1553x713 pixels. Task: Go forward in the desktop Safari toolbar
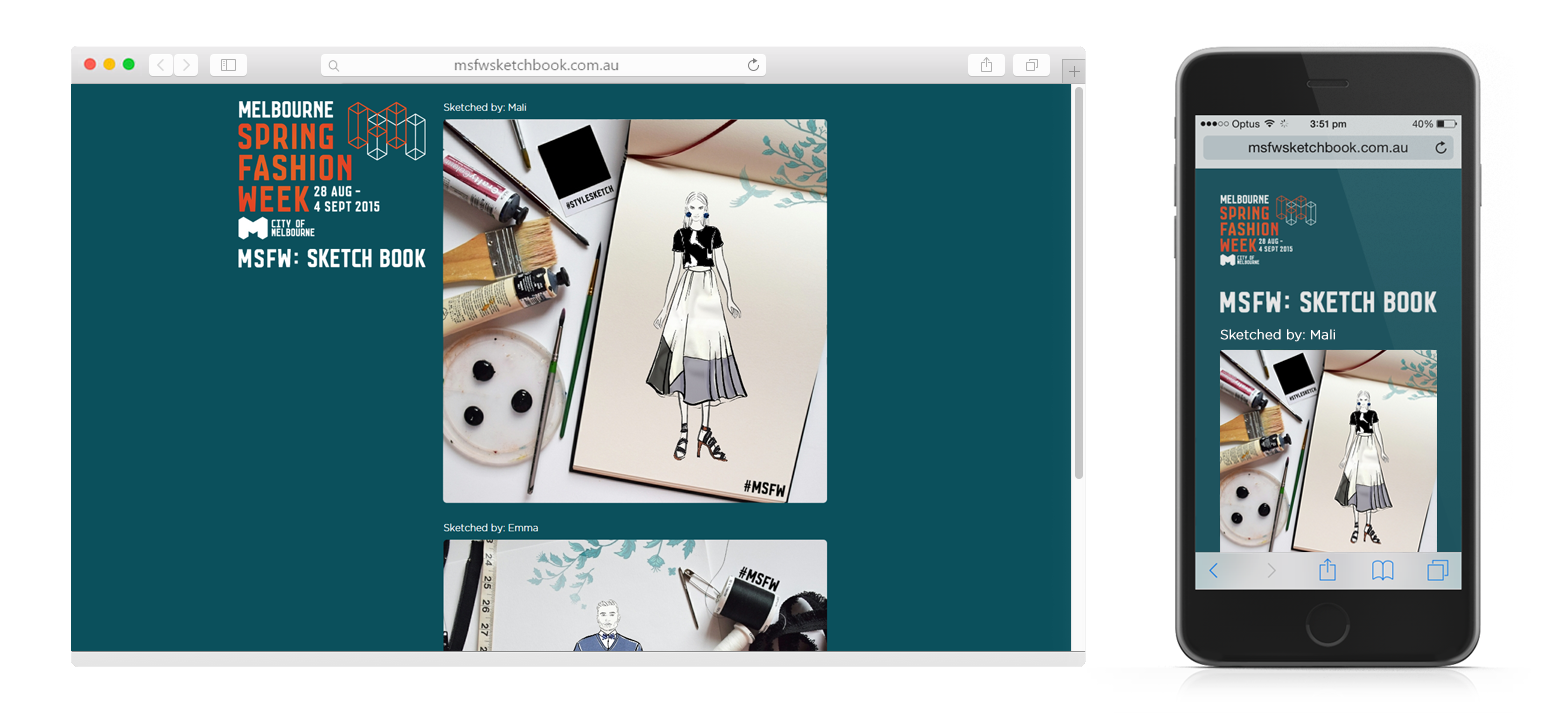tap(186, 65)
